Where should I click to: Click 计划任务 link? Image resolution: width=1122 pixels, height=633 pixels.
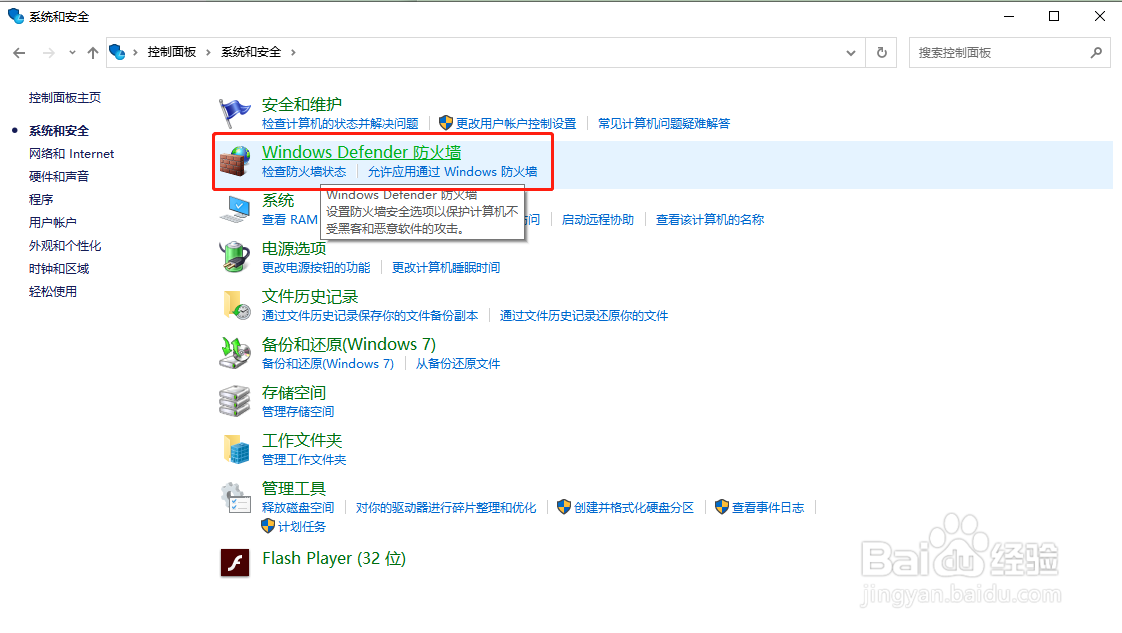click(x=301, y=526)
